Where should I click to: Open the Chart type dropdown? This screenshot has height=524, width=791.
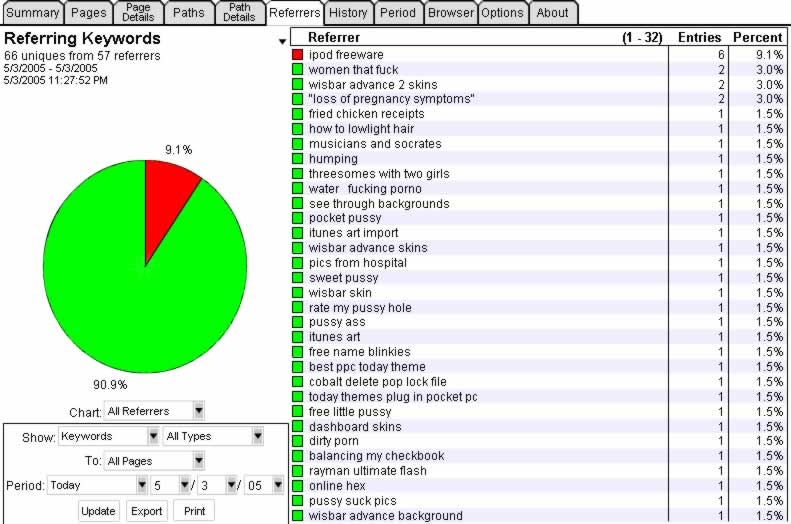pos(198,410)
